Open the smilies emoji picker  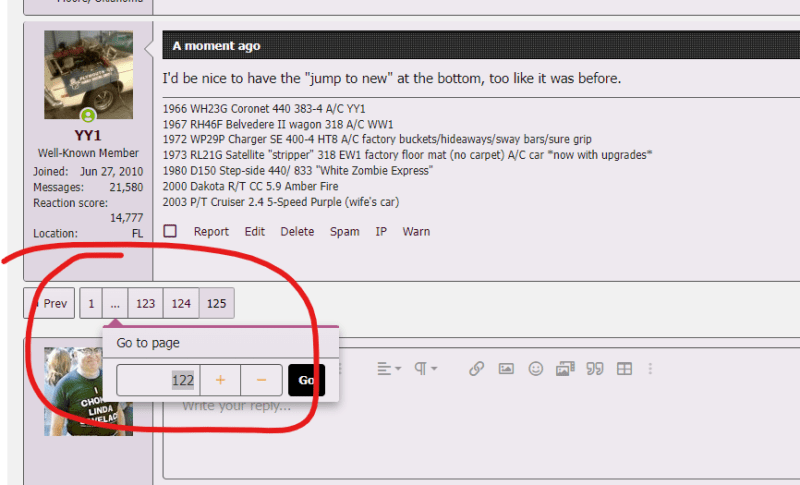[x=535, y=369]
